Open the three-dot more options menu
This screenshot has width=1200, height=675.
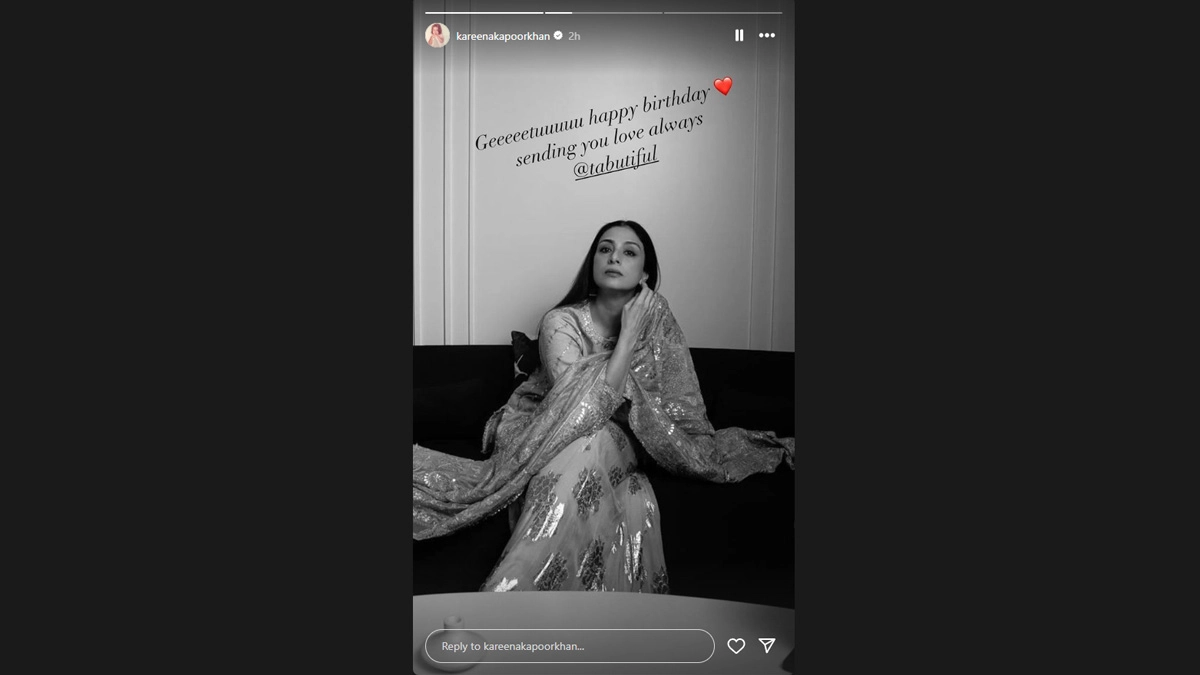point(767,35)
